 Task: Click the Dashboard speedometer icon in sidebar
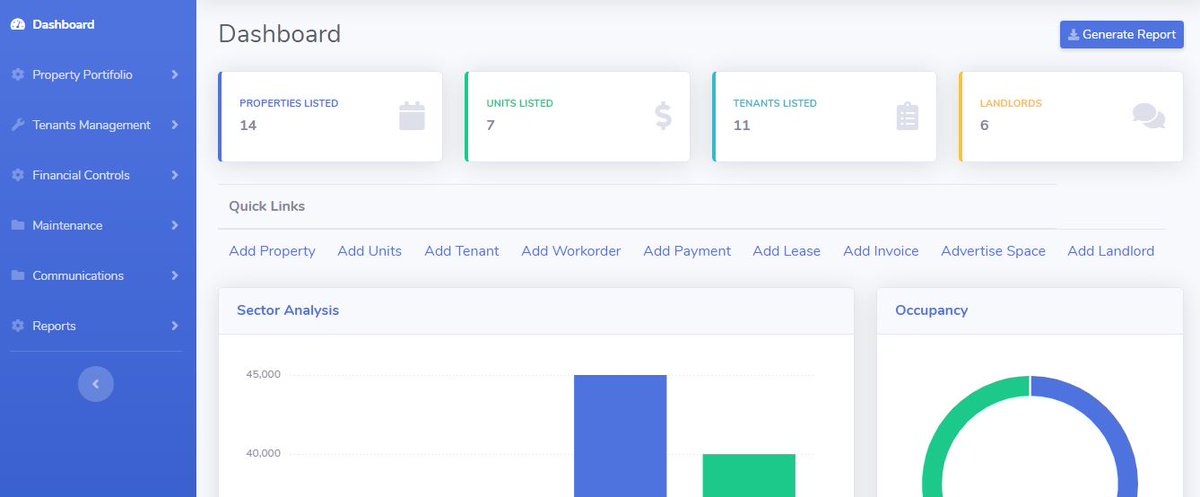[17, 24]
